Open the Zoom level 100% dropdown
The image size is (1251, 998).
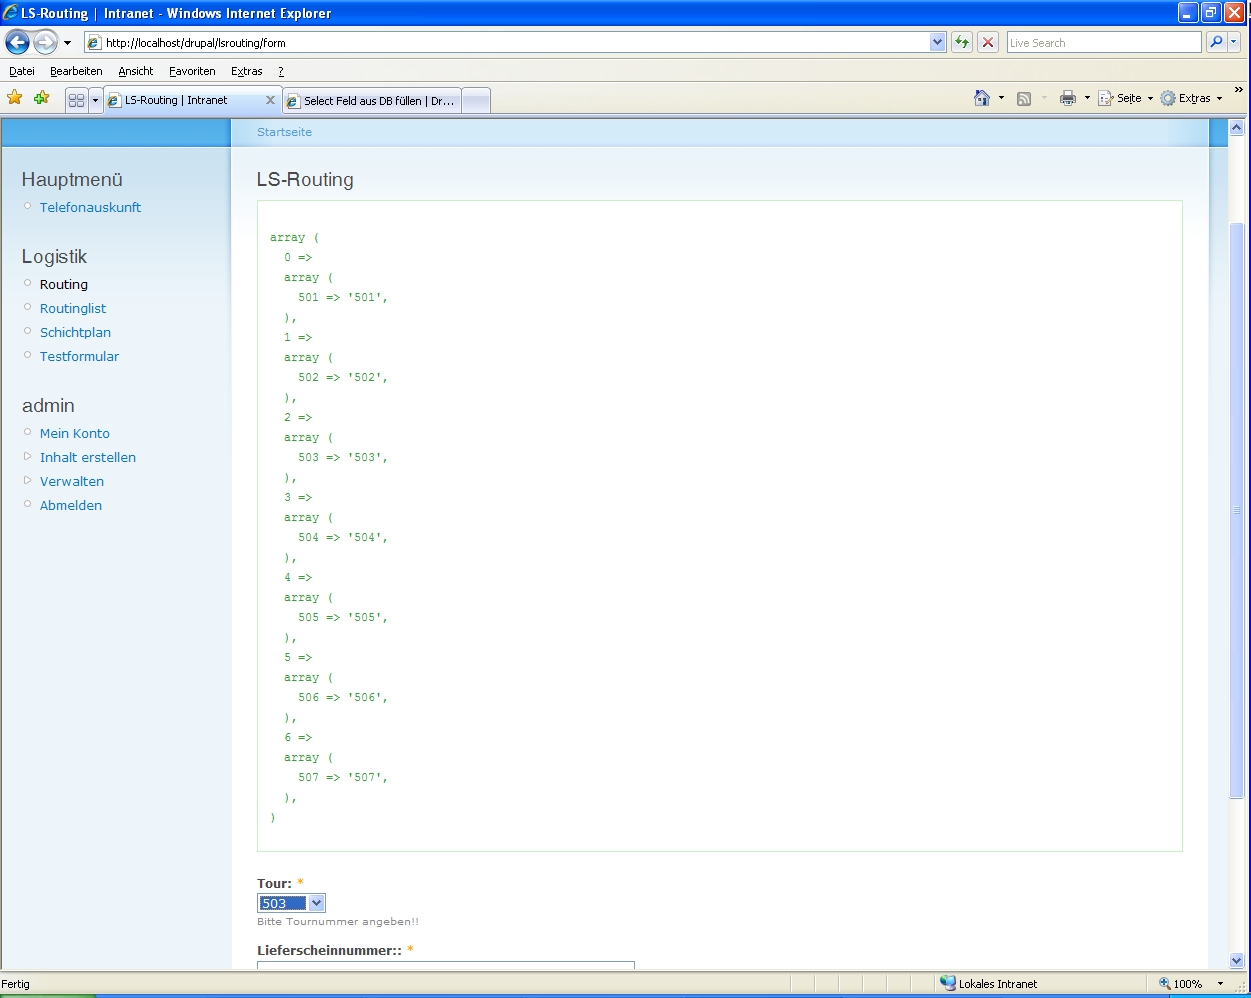[1220, 984]
